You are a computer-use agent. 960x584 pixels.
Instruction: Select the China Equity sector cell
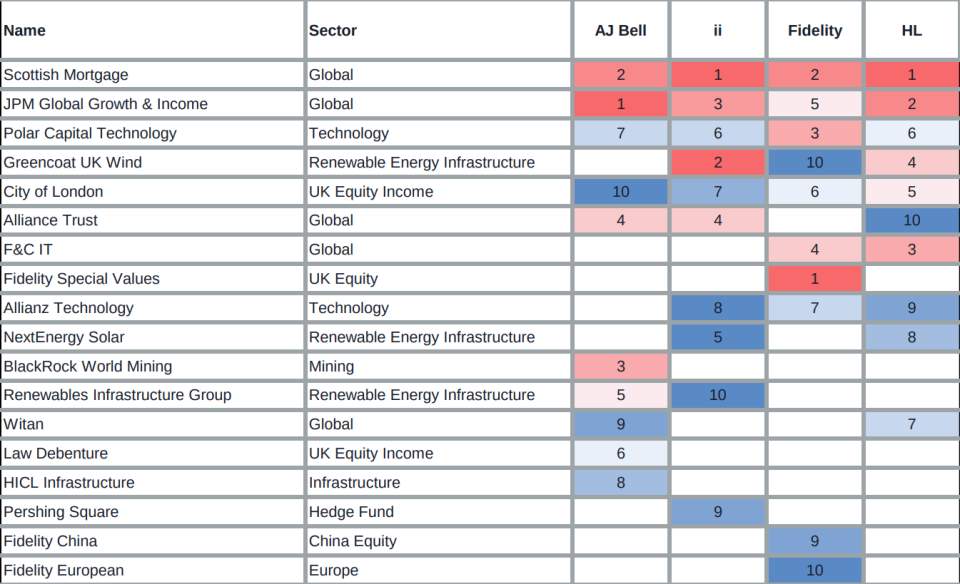(x=353, y=541)
